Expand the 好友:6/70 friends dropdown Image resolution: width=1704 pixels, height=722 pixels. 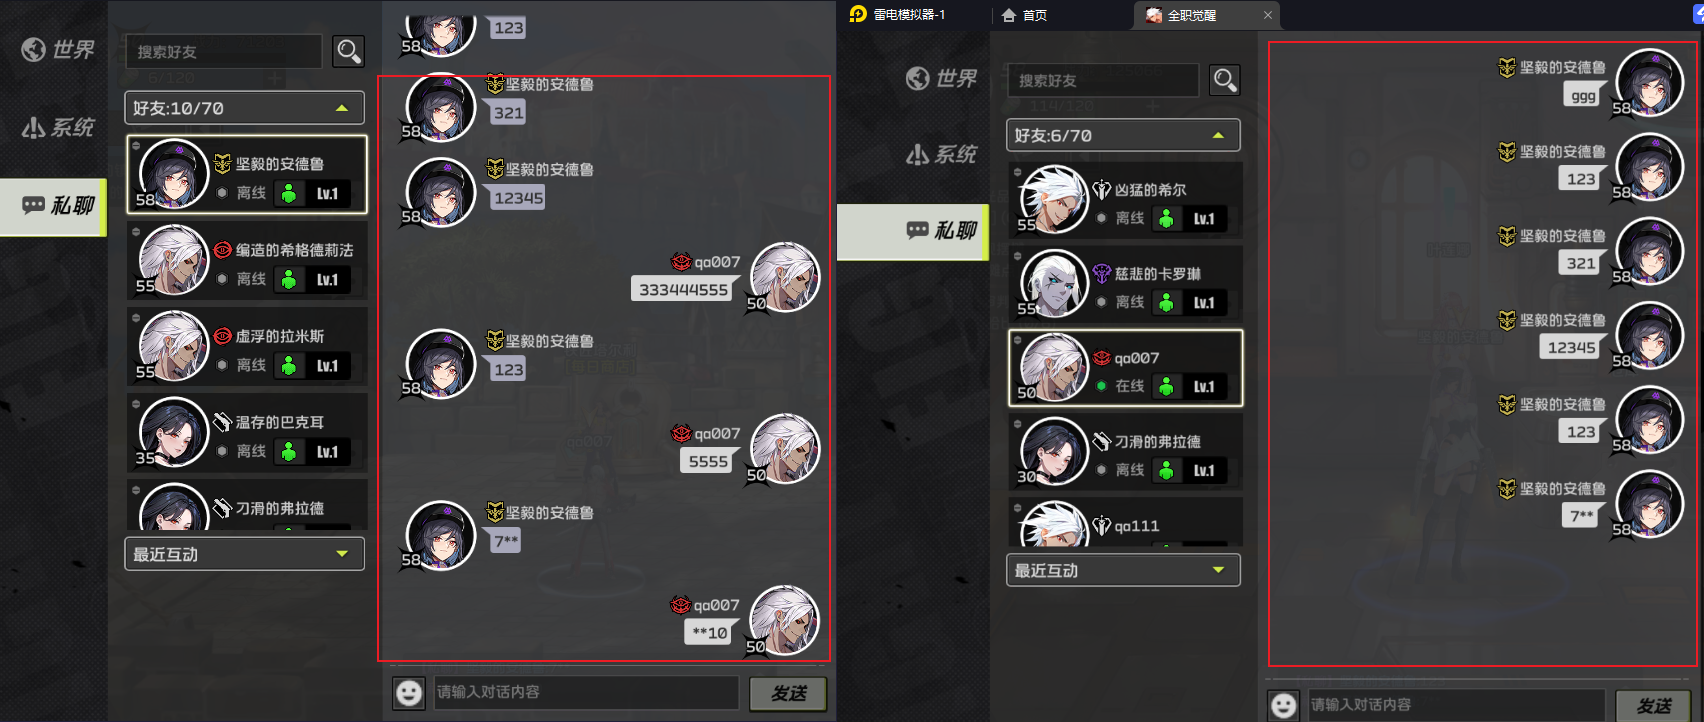(x=1123, y=135)
